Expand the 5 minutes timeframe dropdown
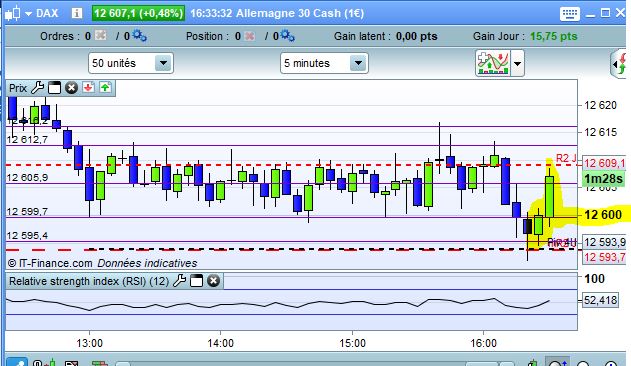Screen dimensions: 631x366 pyautogui.click(x=358, y=63)
